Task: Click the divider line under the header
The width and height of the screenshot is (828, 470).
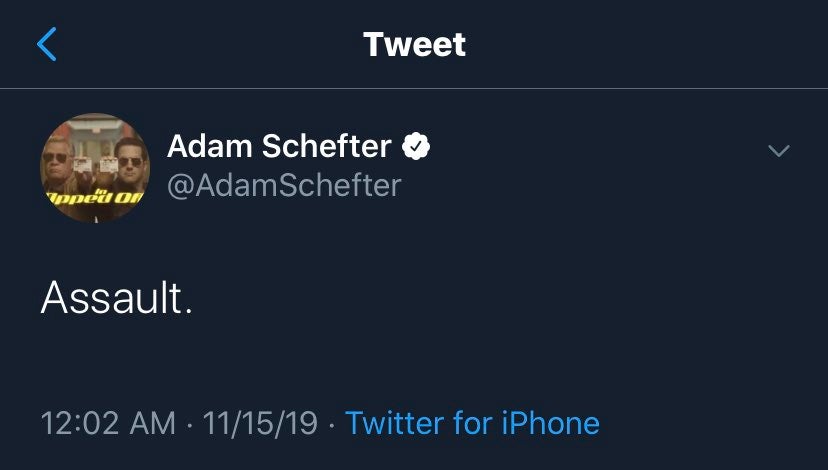Action: coord(414,89)
